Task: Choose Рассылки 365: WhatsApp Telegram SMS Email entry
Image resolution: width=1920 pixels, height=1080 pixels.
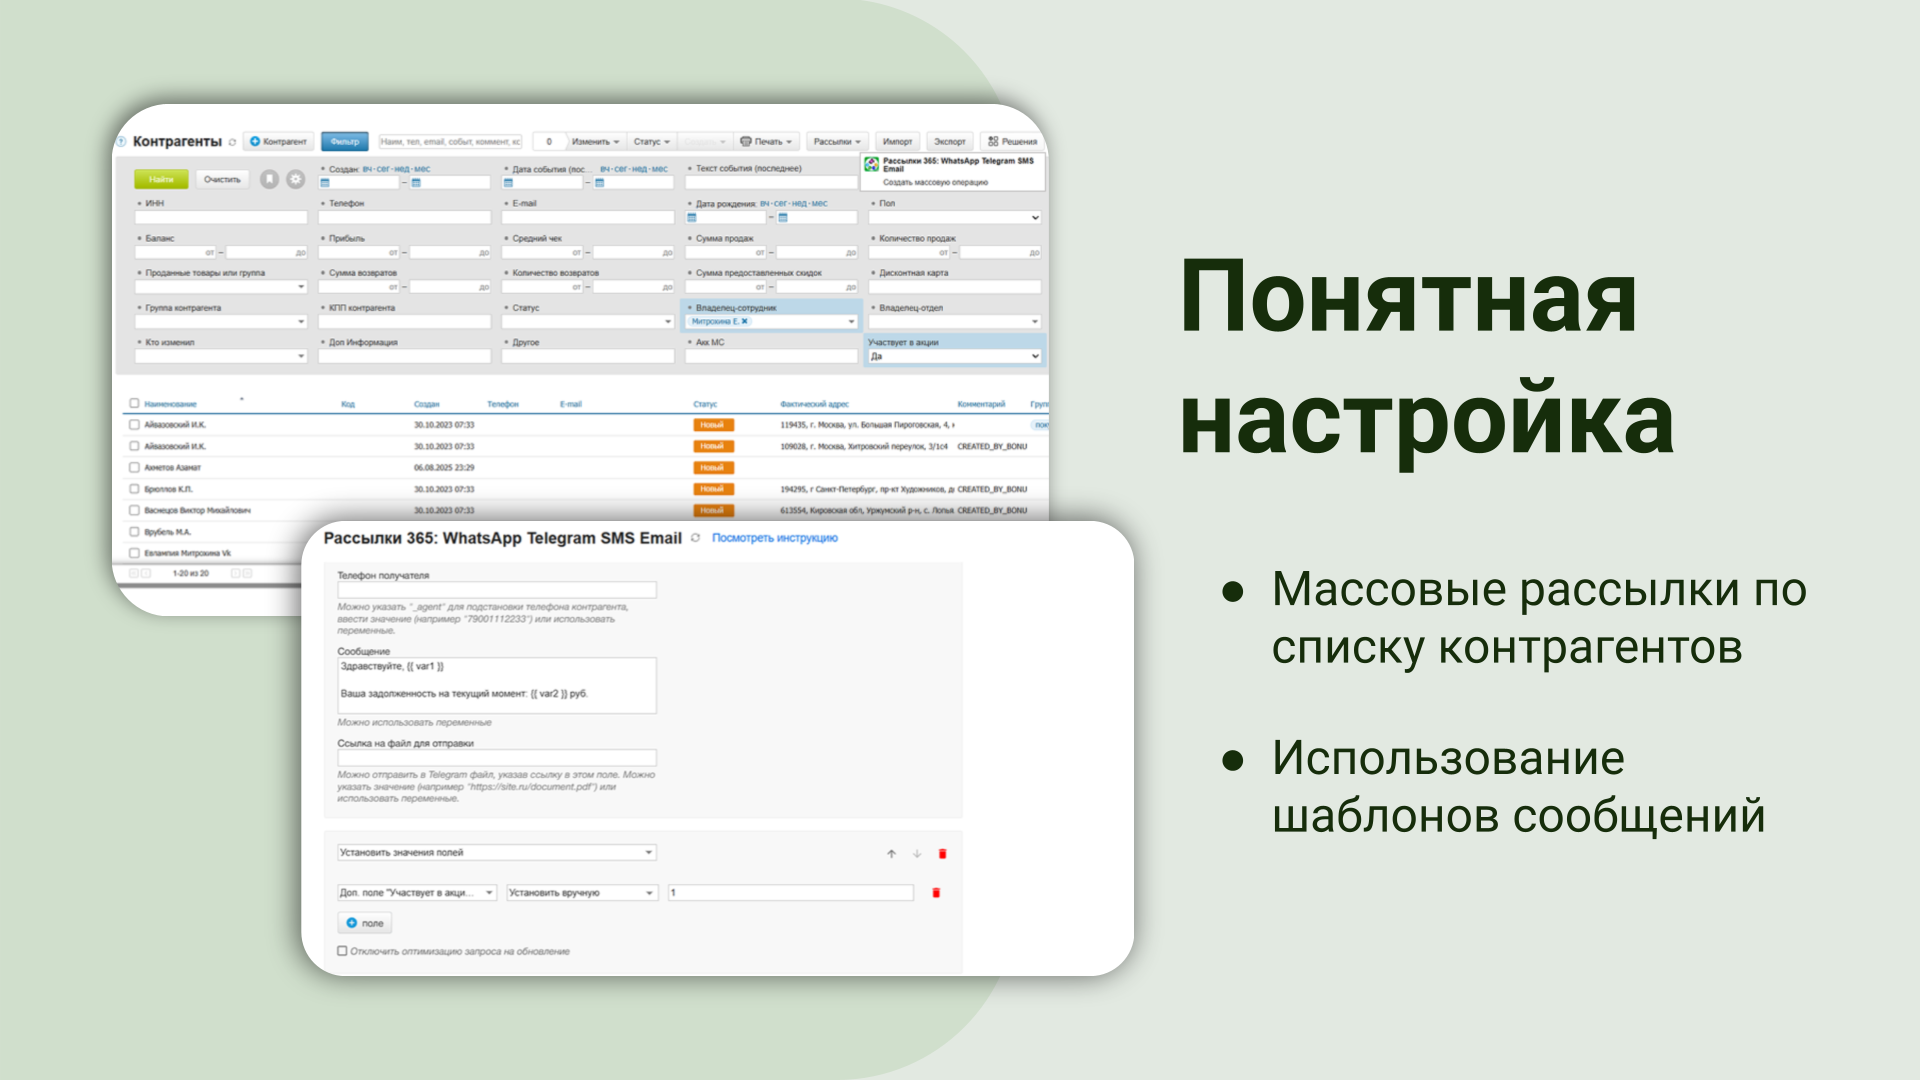Action: click(x=958, y=164)
